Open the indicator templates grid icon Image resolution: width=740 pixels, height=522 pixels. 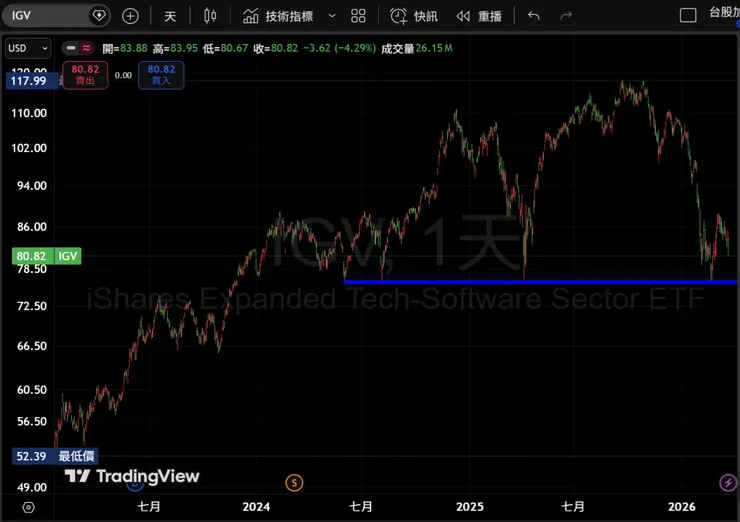(x=358, y=16)
